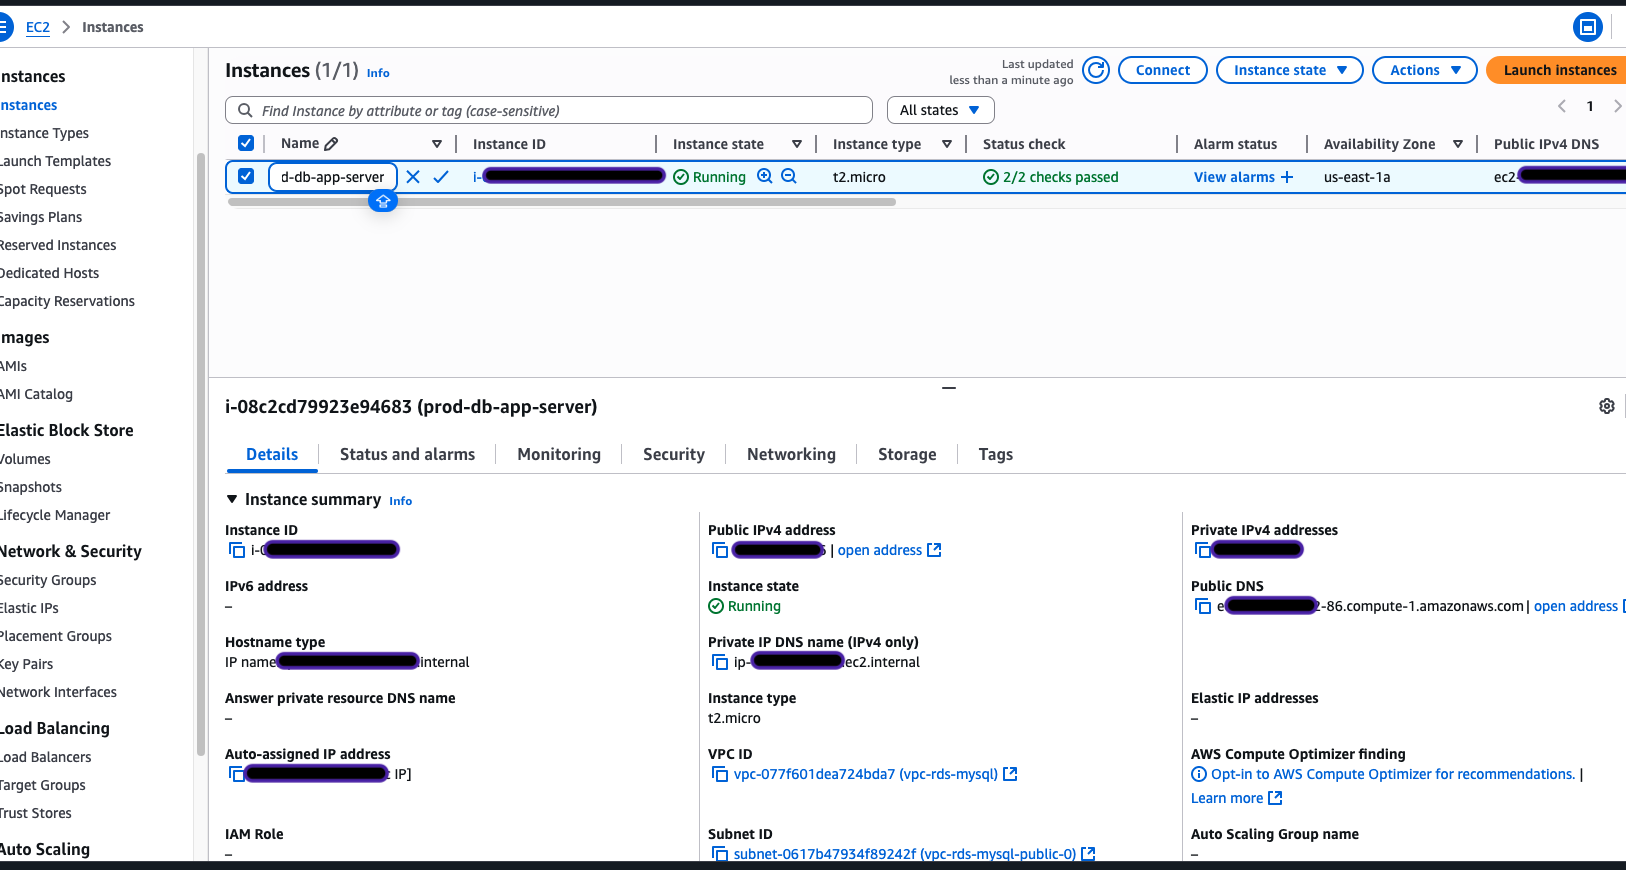Open Load Balancers in sidebar
The height and width of the screenshot is (870, 1626).
point(45,757)
